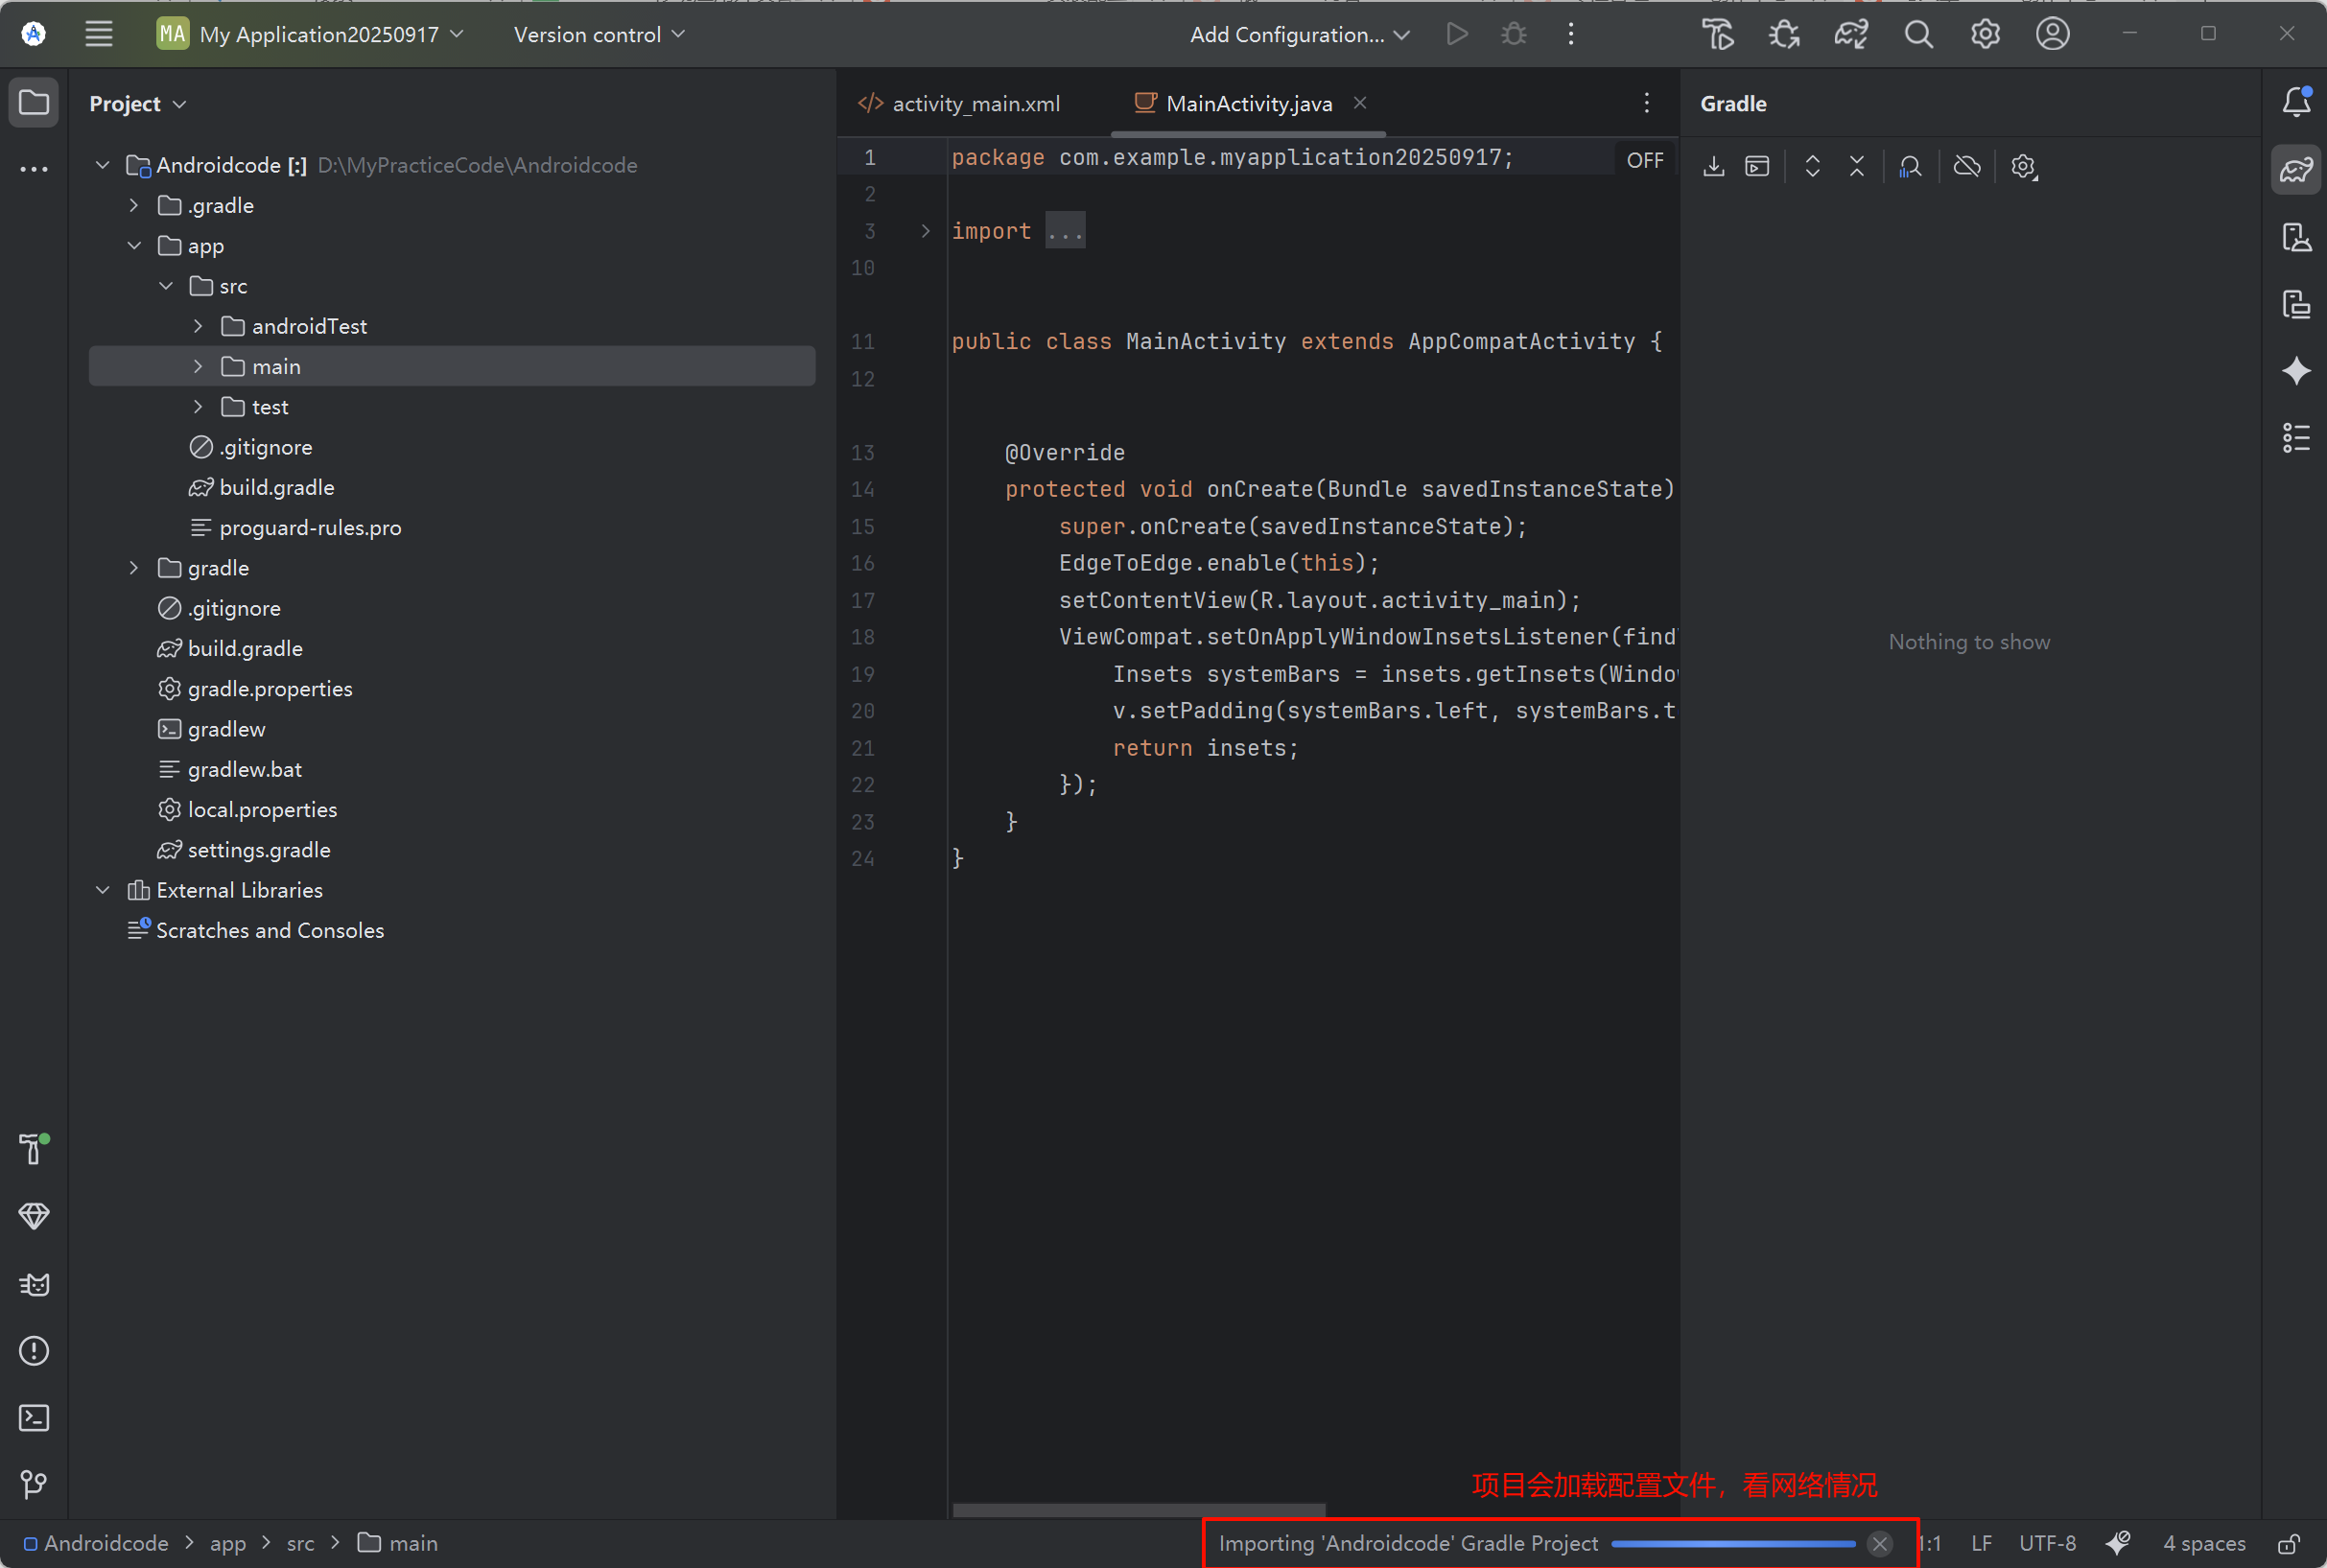Collapse the app folder
The height and width of the screenshot is (1568, 2327).
(x=134, y=245)
